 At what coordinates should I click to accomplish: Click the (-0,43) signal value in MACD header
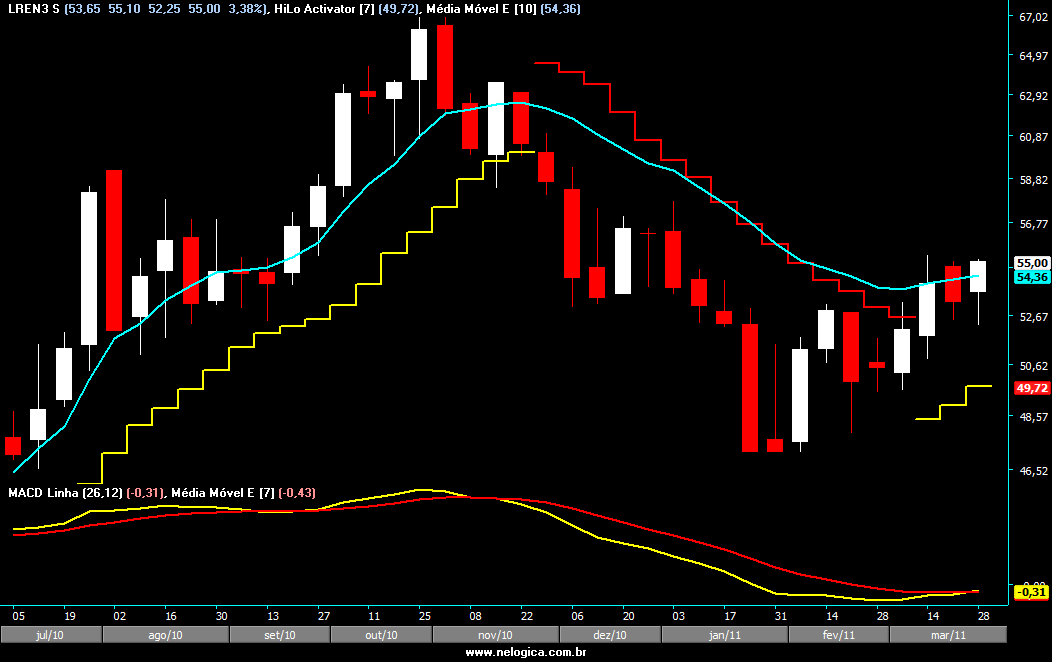tap(297, 493)
